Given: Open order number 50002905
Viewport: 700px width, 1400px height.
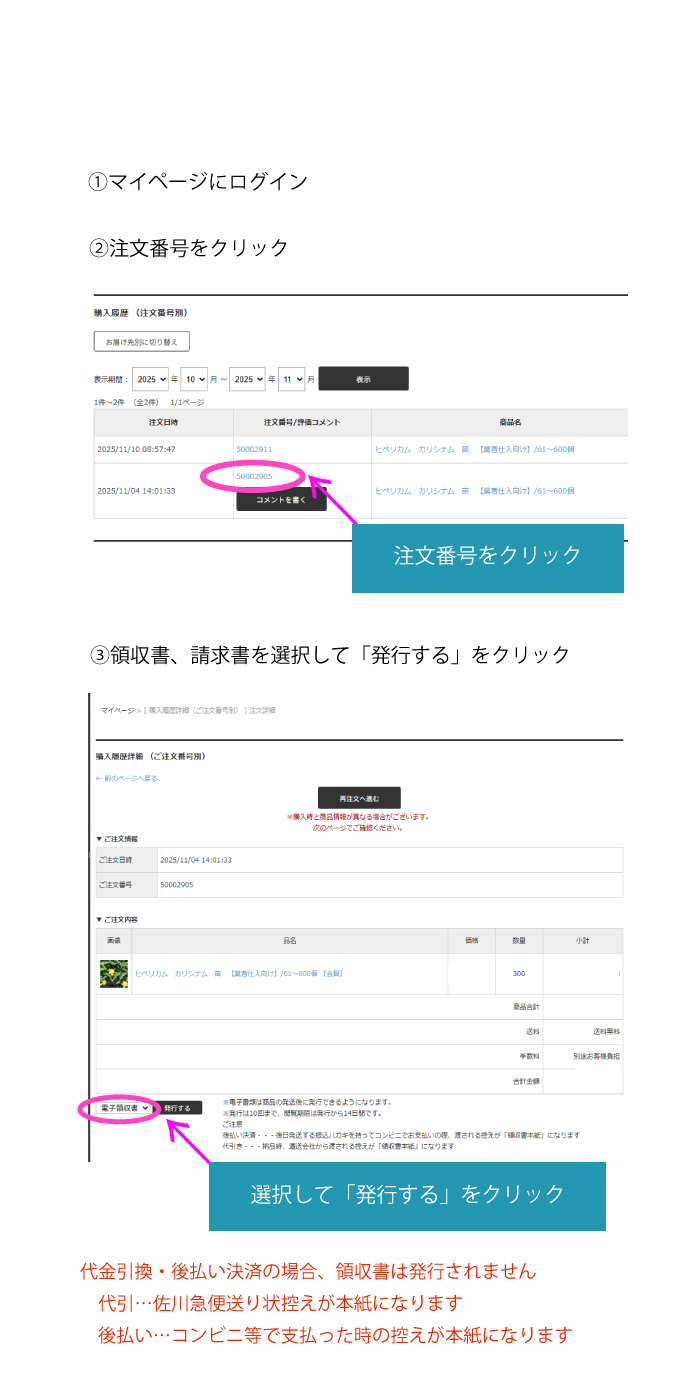Looking at the screenshot, I should coord(254,477).
